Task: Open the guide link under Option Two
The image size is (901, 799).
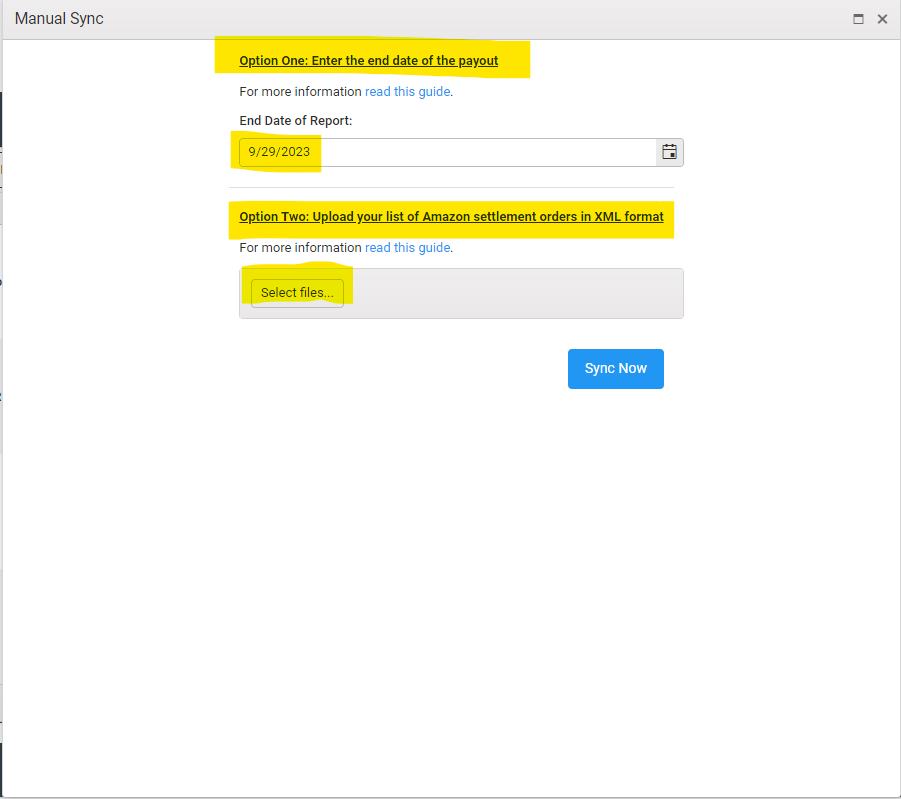Action: 407,248
